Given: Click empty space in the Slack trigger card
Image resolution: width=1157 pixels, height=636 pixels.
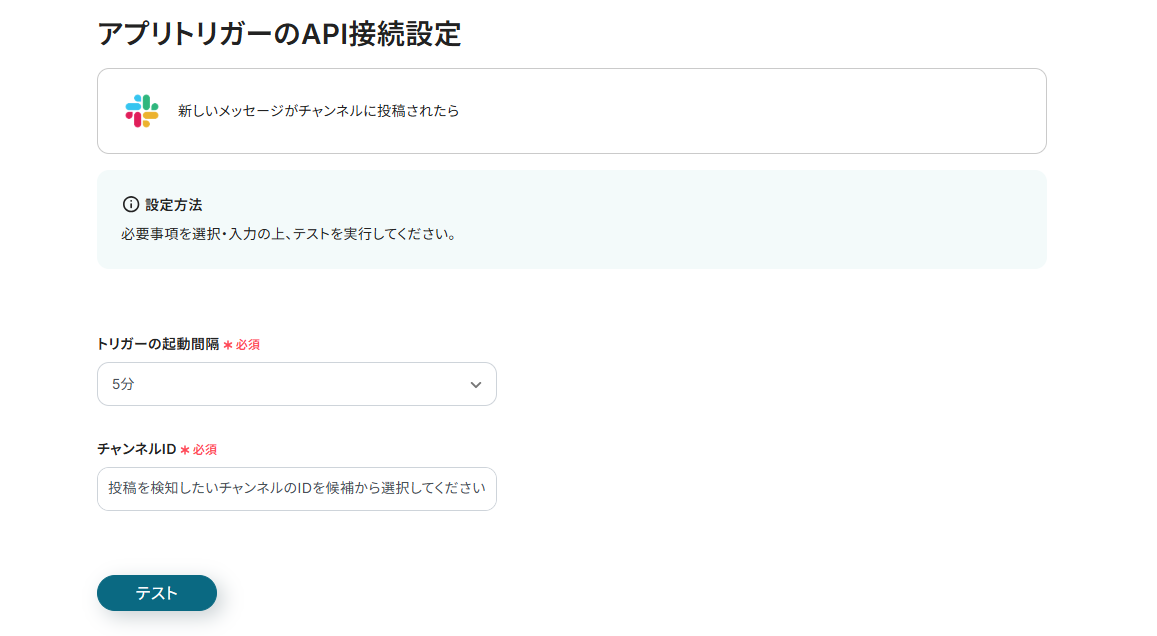Looking at the screenshot, I should (x=750, y=111).
